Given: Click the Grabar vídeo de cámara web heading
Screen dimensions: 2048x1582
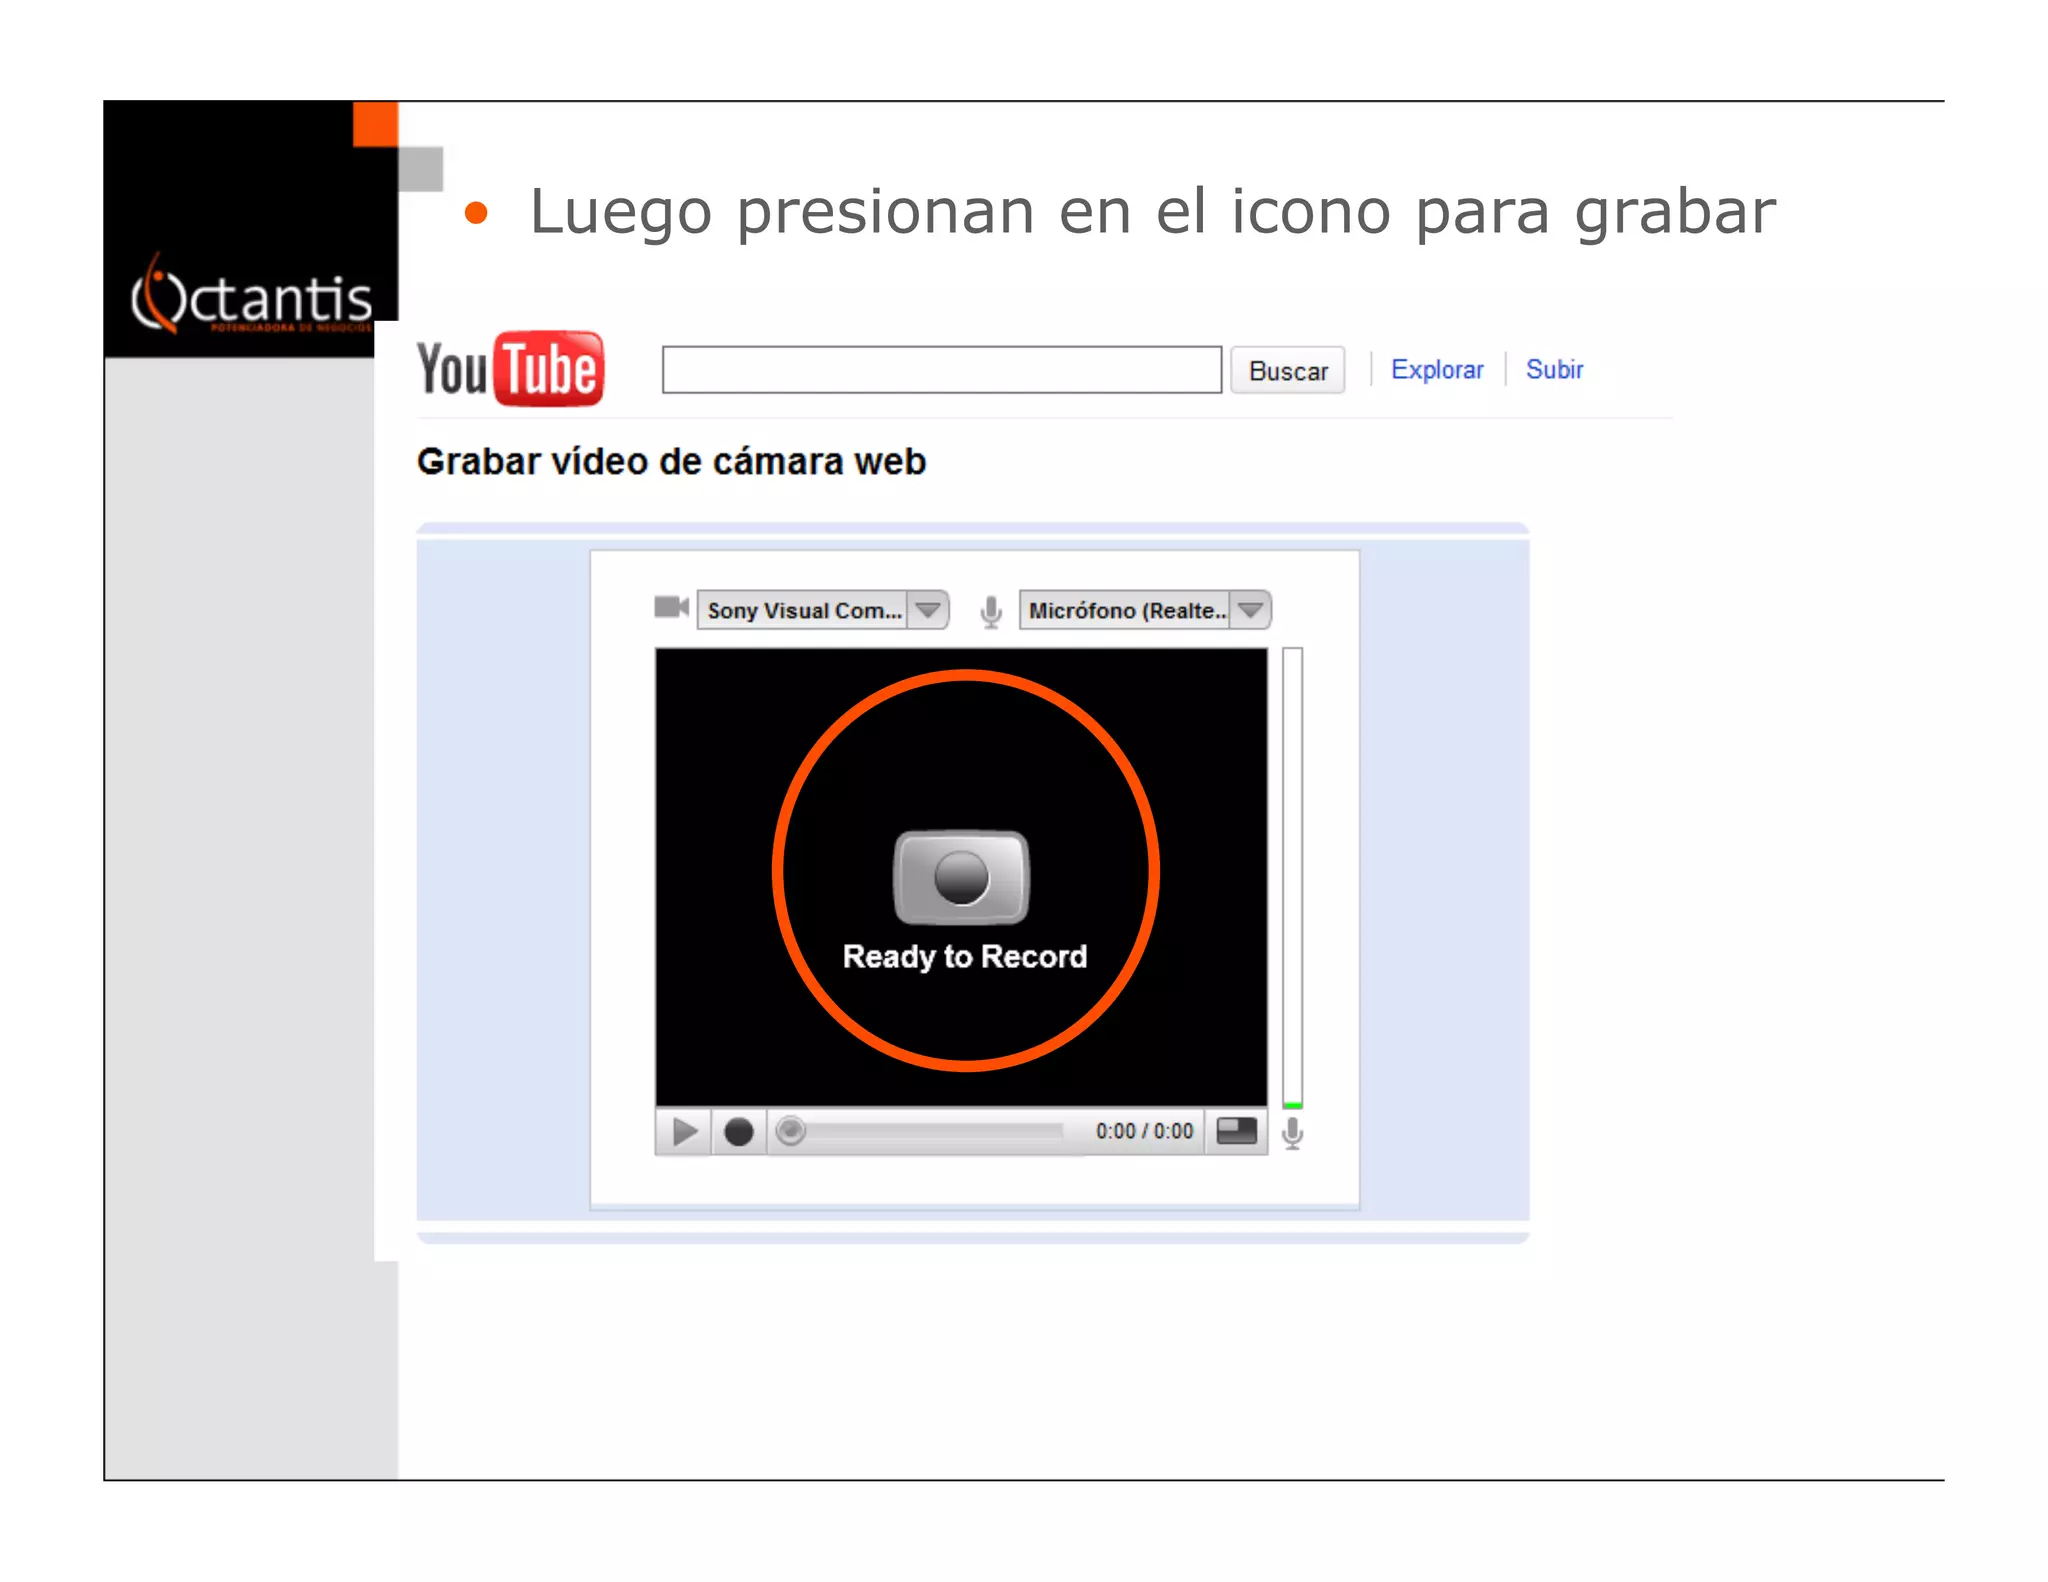Looking at the screenshot, I should pos(672,462).
